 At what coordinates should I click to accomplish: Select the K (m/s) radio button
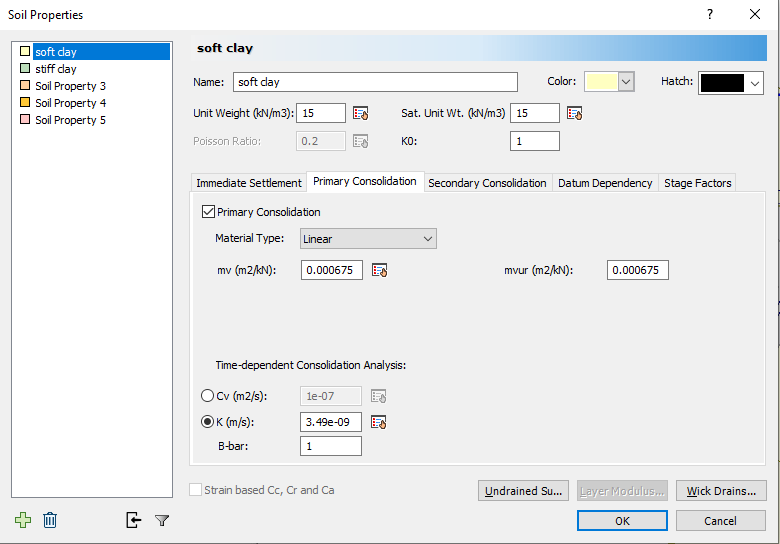coord(207,422)
